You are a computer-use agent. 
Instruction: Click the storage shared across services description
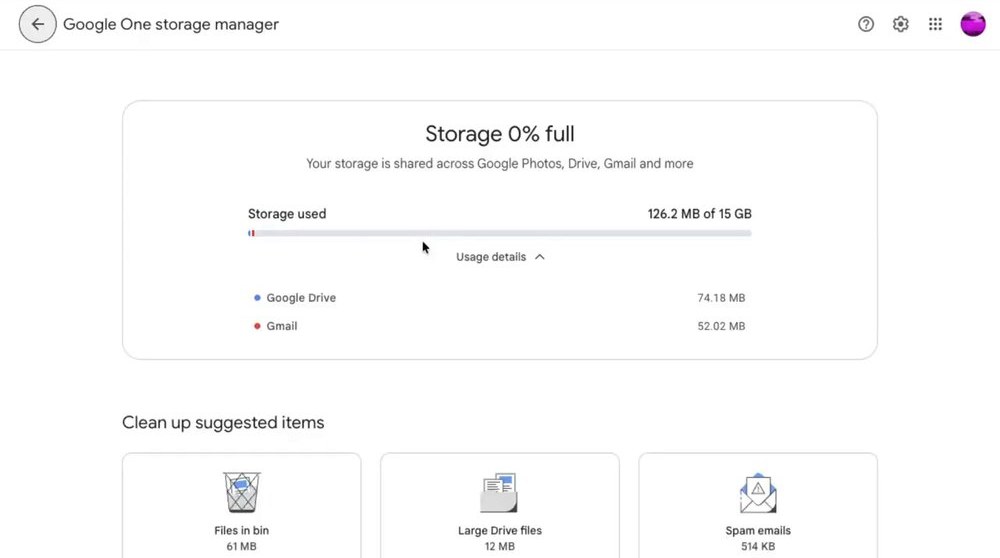coord(500,164)
